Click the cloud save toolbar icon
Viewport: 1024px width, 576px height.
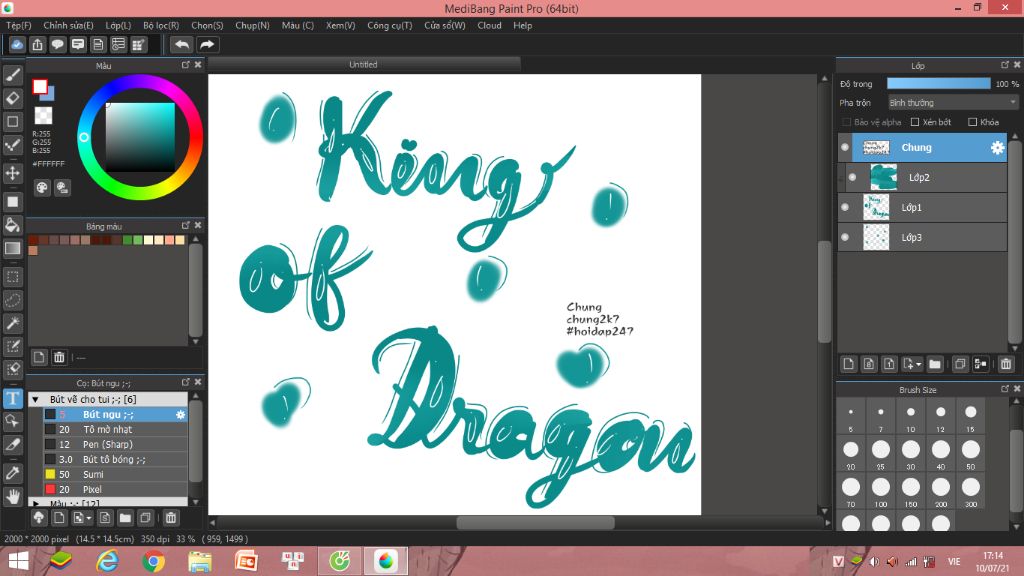click(17, 44)
